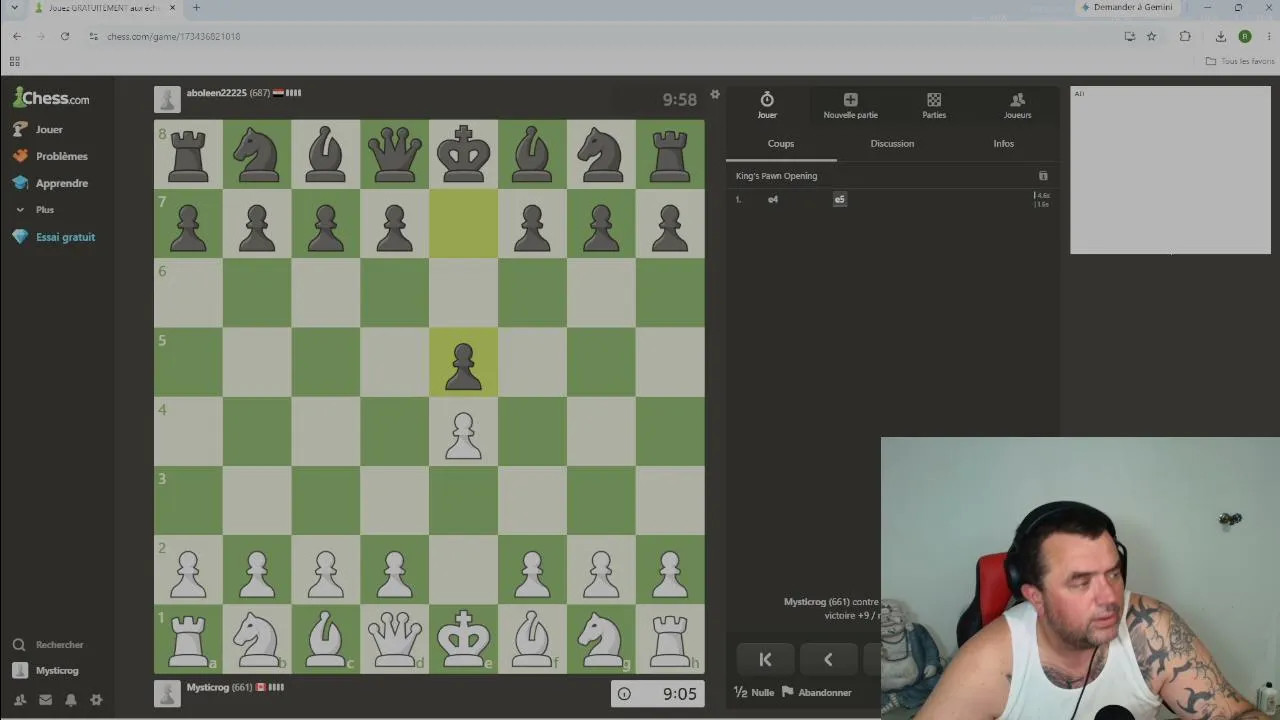Focus the chess.com address bar

tap(600, 36)
